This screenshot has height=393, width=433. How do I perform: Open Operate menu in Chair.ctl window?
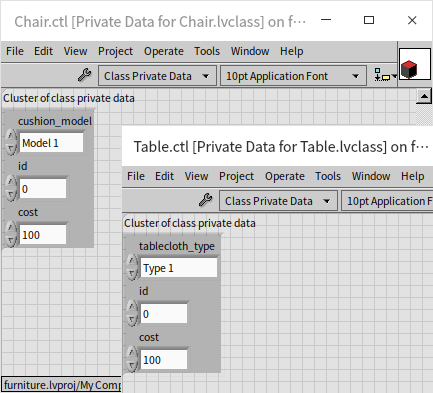[x=164, y=51]
